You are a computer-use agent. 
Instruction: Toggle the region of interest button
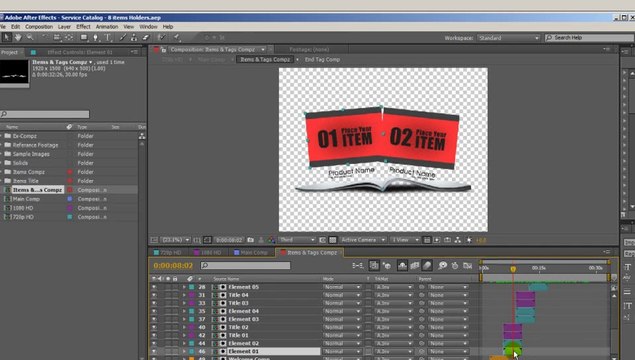pos(322,240)
